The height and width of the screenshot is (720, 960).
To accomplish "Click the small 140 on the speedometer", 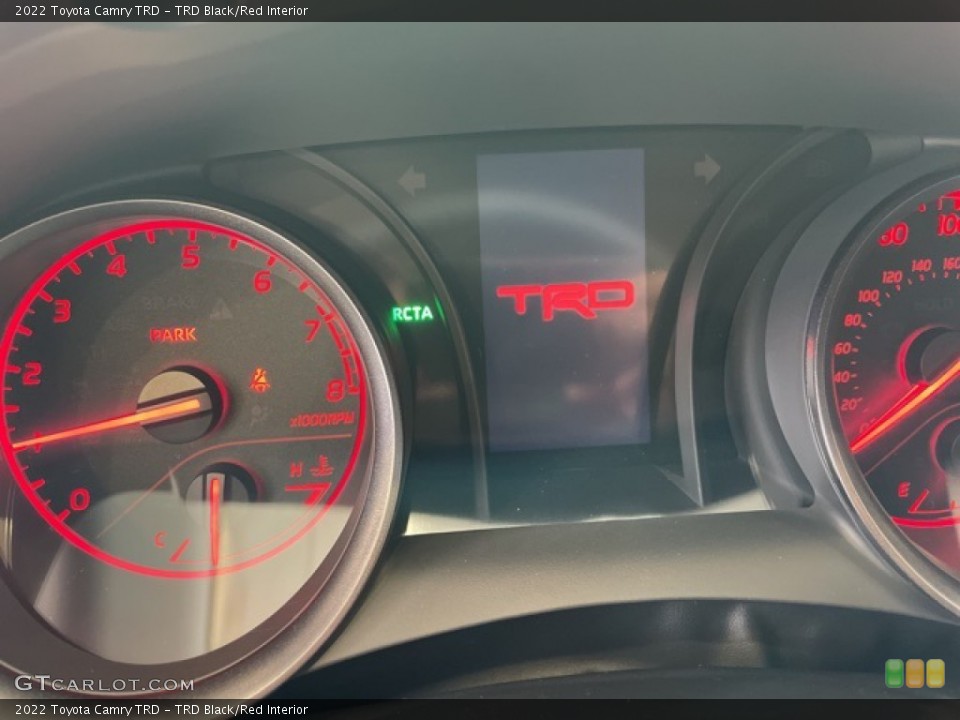I will pyautogui.click(x=921, y=265).
